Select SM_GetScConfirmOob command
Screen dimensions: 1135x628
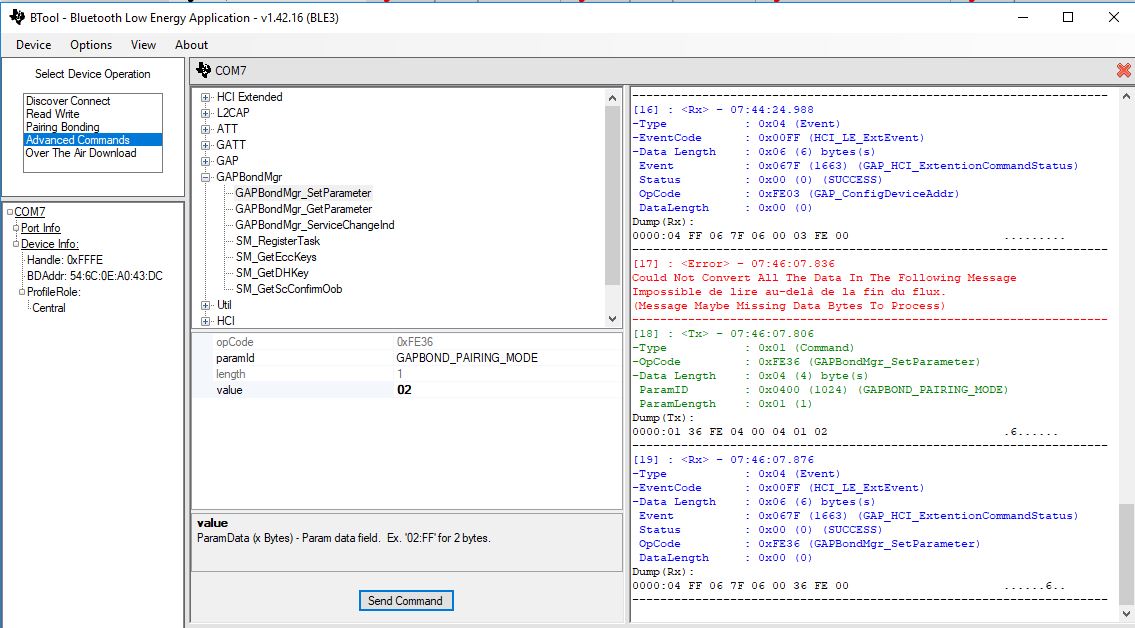pos(289,289)
